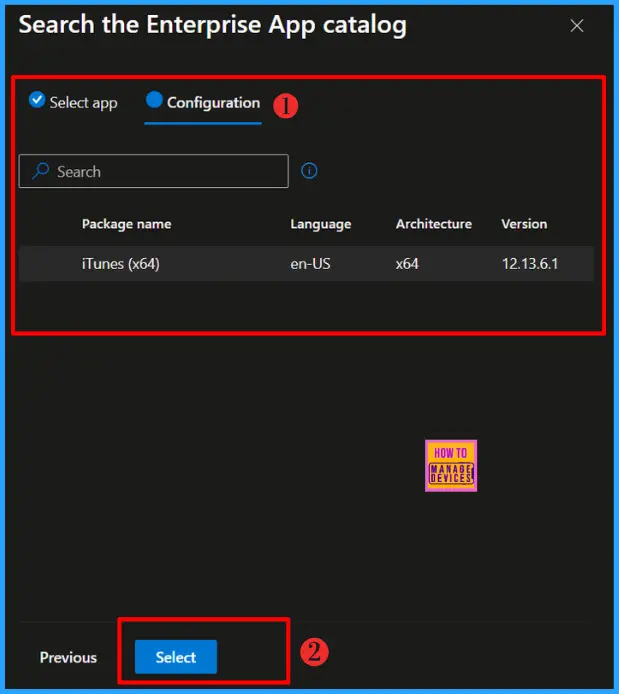Click the x64 architecture cell
The height and width of the screenshot is (694, 619).
point(407,264)
